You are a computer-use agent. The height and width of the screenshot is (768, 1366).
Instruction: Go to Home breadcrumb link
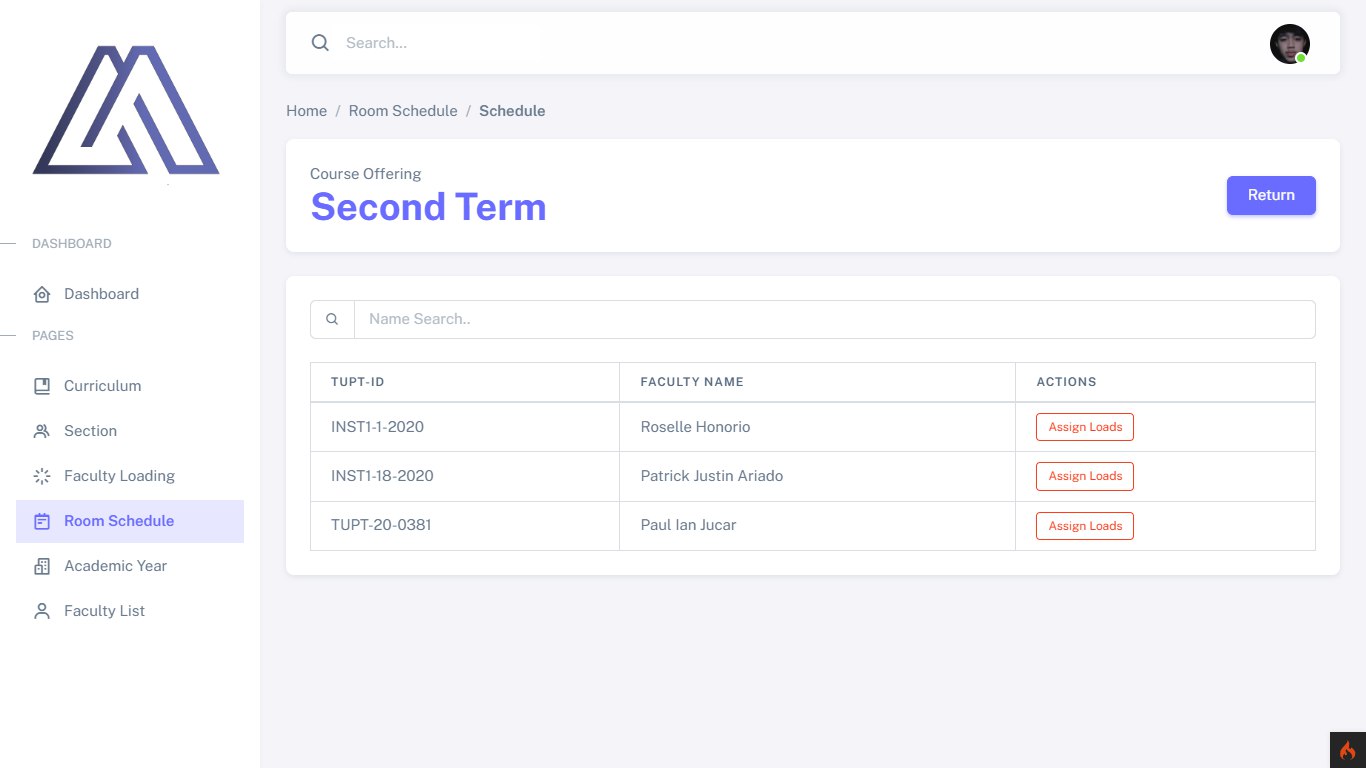tap(306, 111)
